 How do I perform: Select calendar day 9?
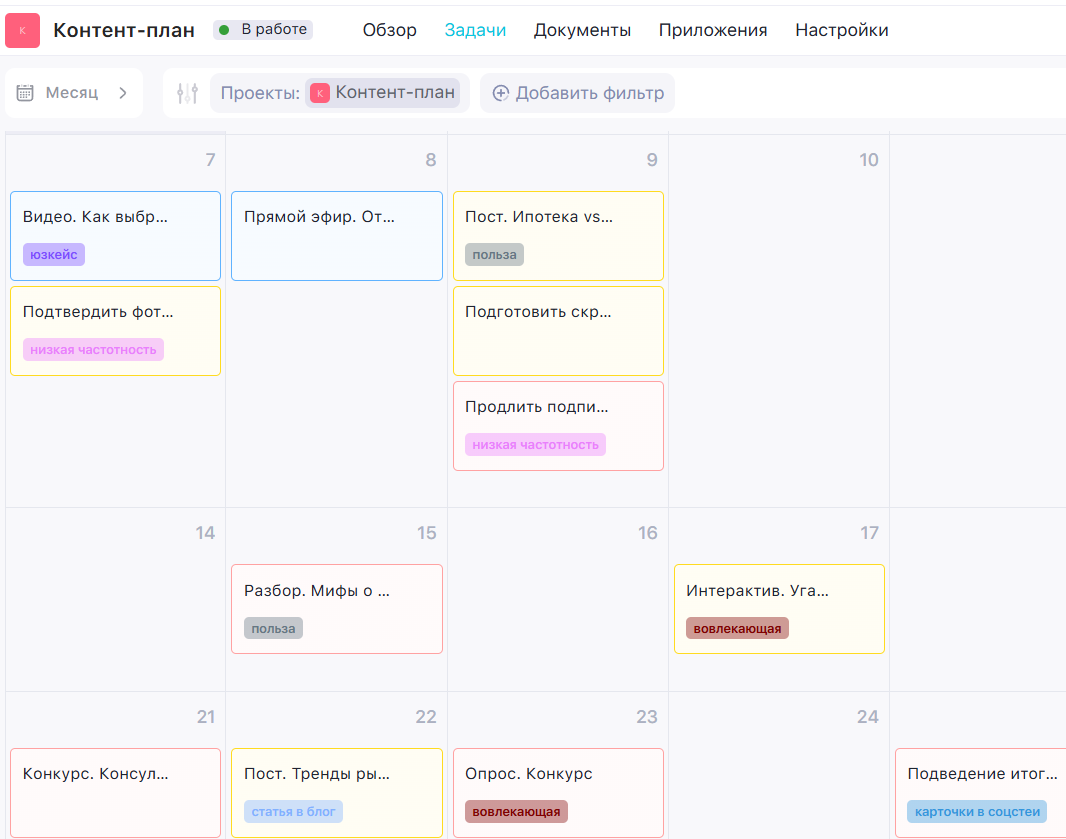[x=651, y=160]
